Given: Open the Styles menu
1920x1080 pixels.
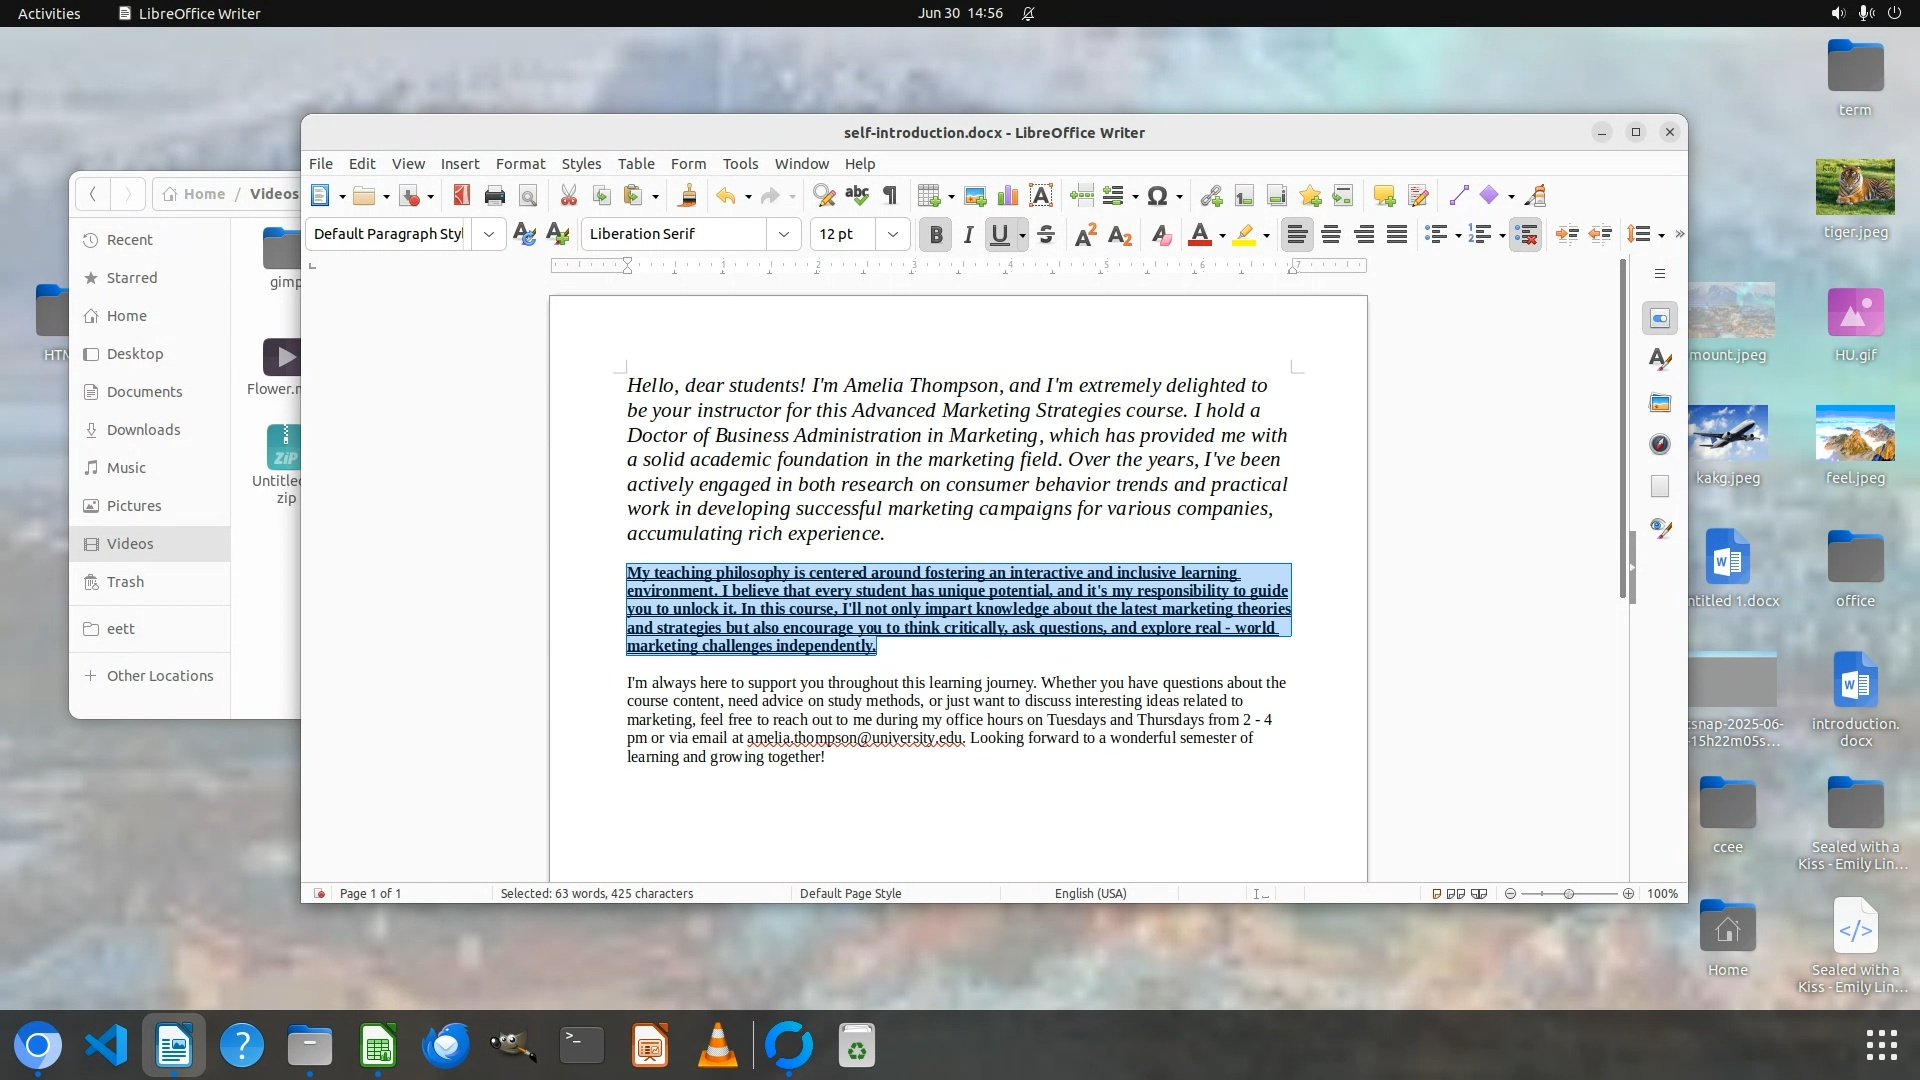Looking at the screenshot, I should (x=581, y=164).
